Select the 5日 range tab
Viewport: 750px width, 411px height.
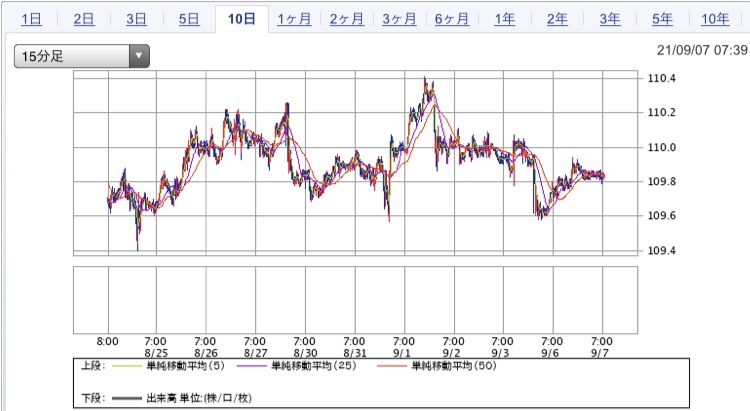tap(189, 19)
